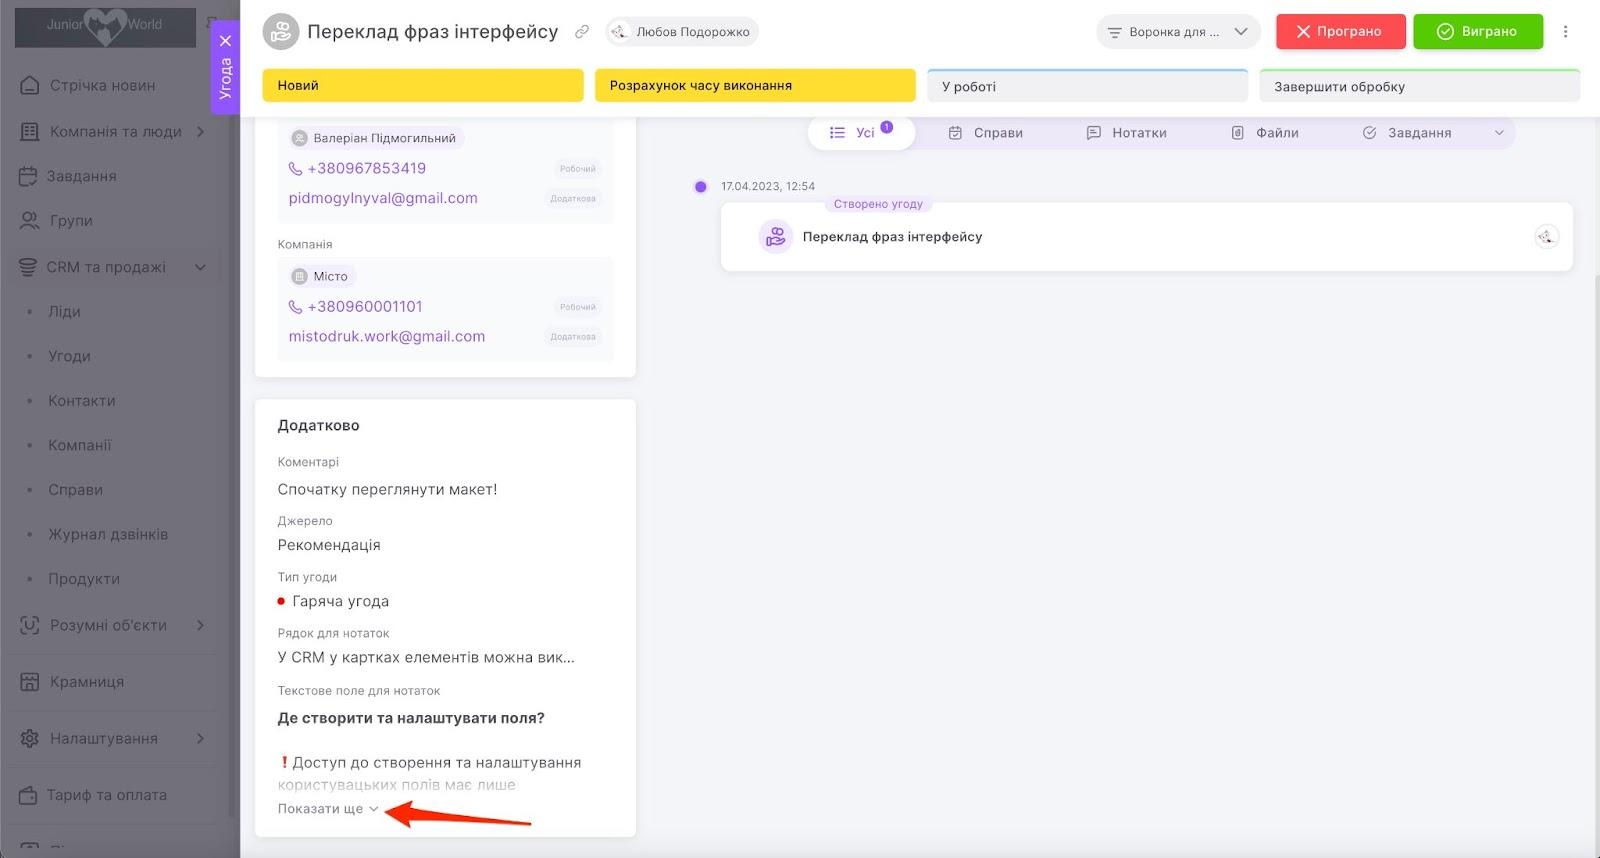Go to Журнал дзвінків
The width and height of the screenshot is (1600, 858).
pyautogui.click(x=108, y=534)
